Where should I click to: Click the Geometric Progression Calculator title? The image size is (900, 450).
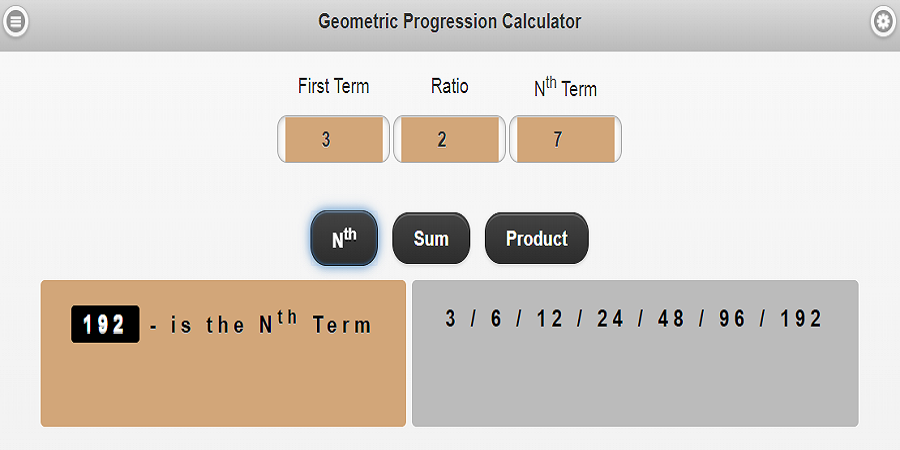click(x=449, y=21)
